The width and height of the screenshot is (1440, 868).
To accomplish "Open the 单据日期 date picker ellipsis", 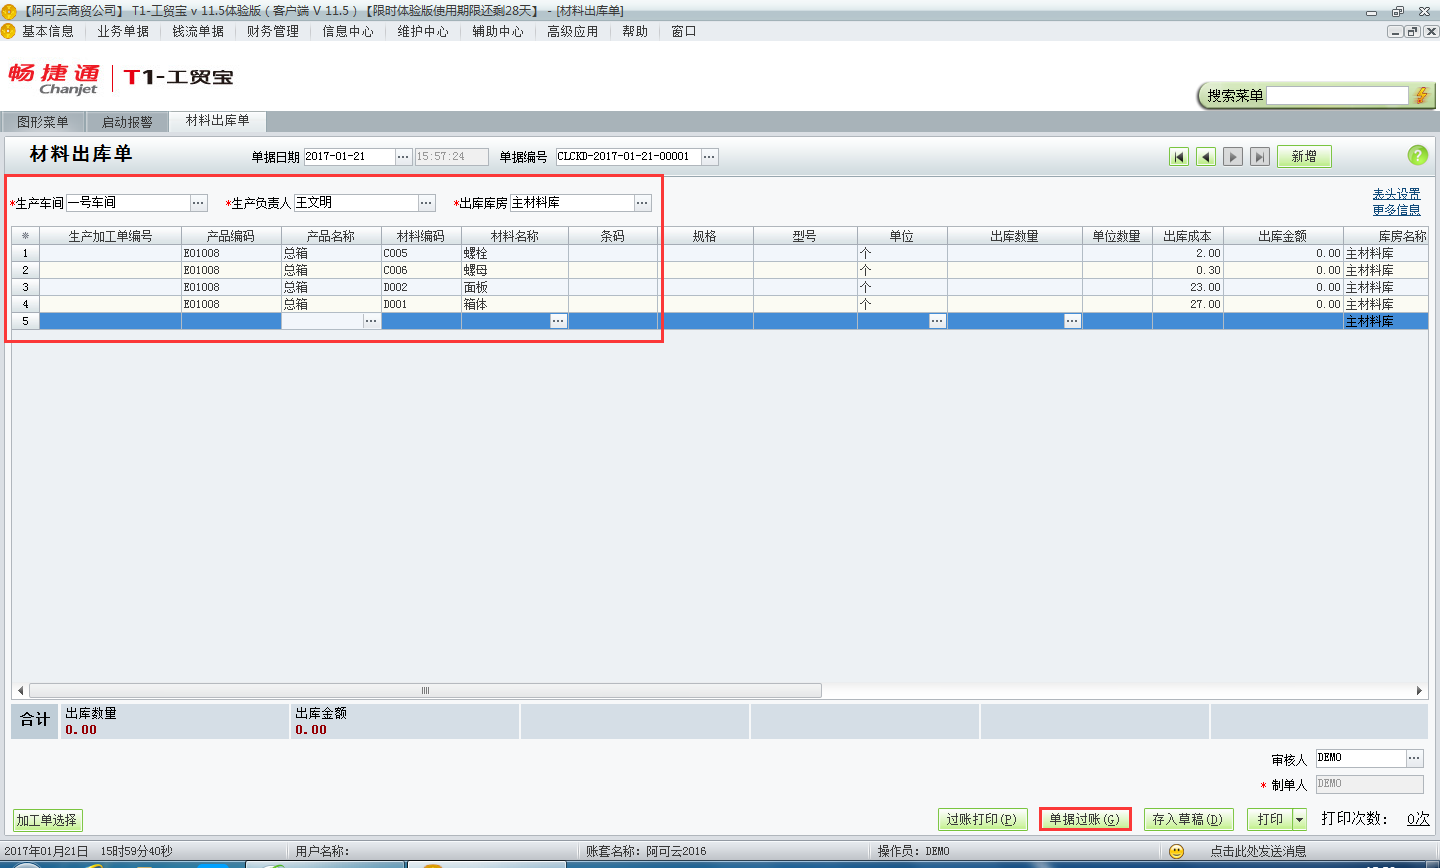I will click(403, 157).
